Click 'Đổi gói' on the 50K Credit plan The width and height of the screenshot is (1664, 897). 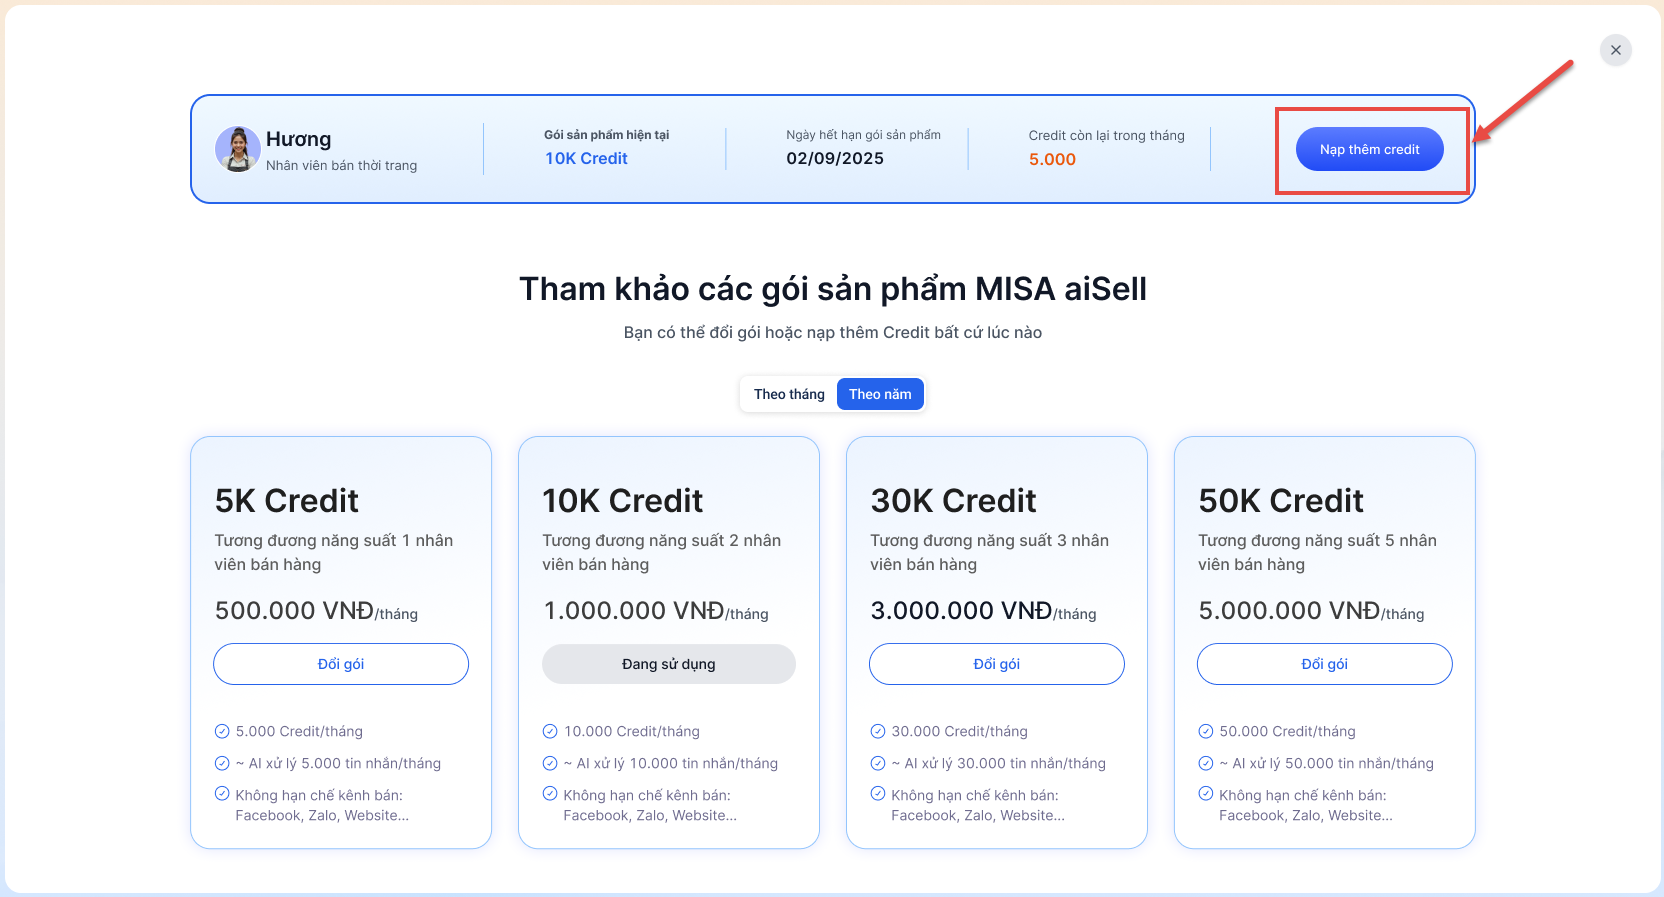1325,664
